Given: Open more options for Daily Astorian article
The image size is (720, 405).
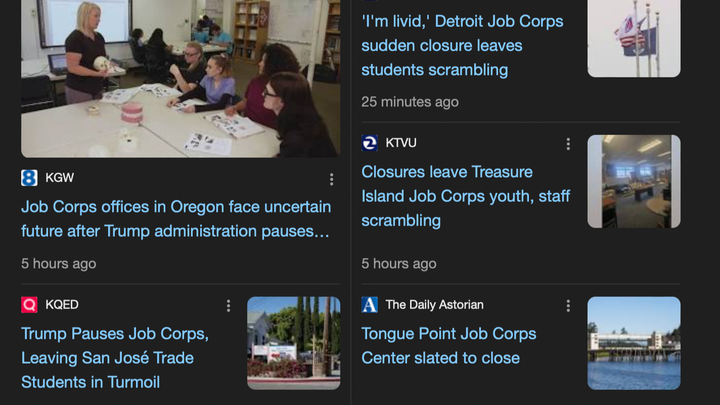Looking at the screenshot, I should click(568, 306).
